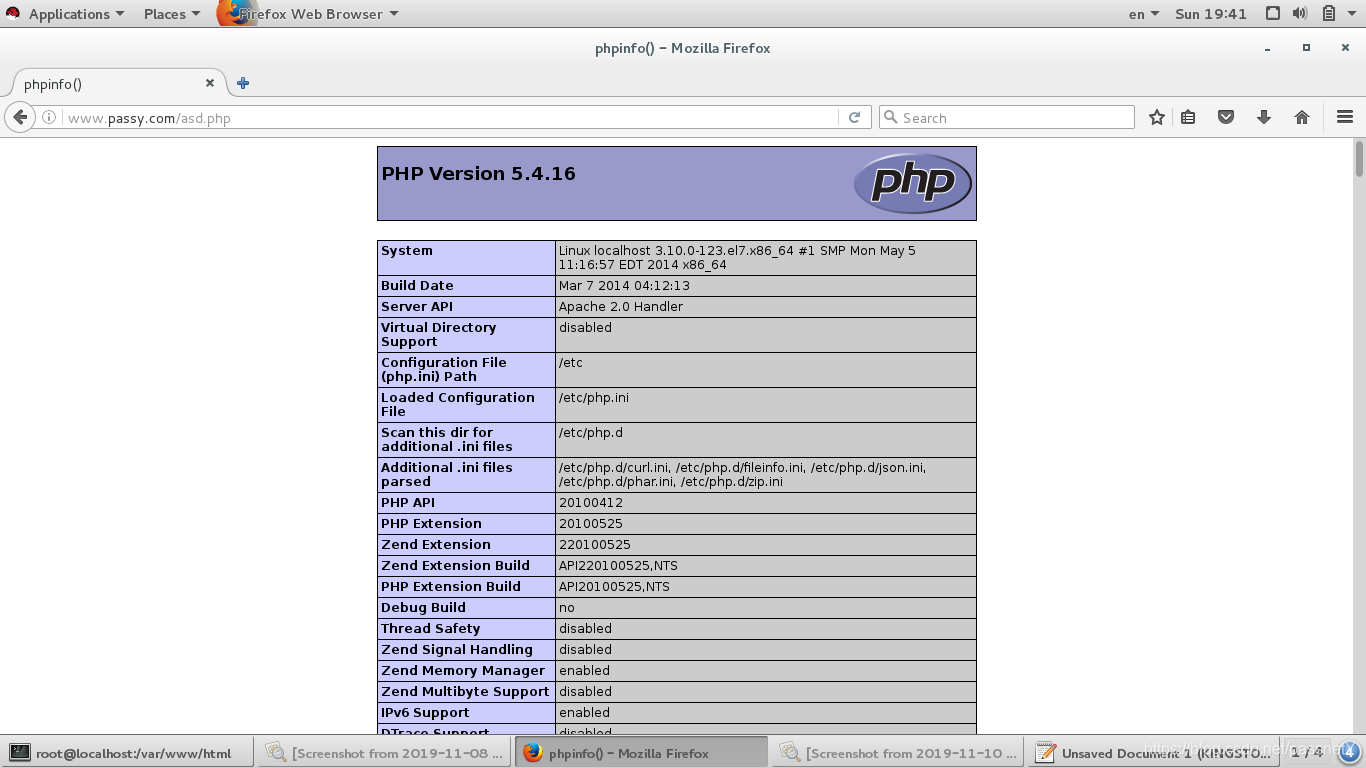Select the /etc/php.ini configuration path
Image resolution: width=1366 pixels, height=768 pixels.
click(x=594, y=398)
